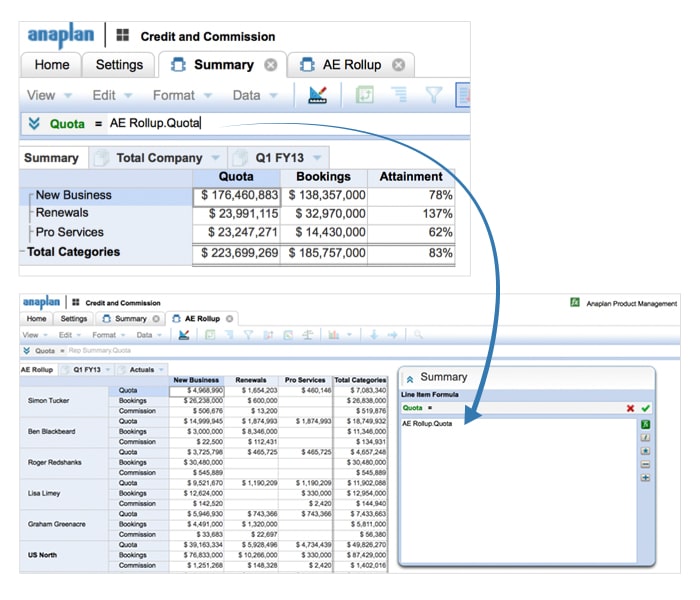The width and height of the screenshot is (700, 600).
Task: Select the Summary tab in the top window
Action: [224, 65]
